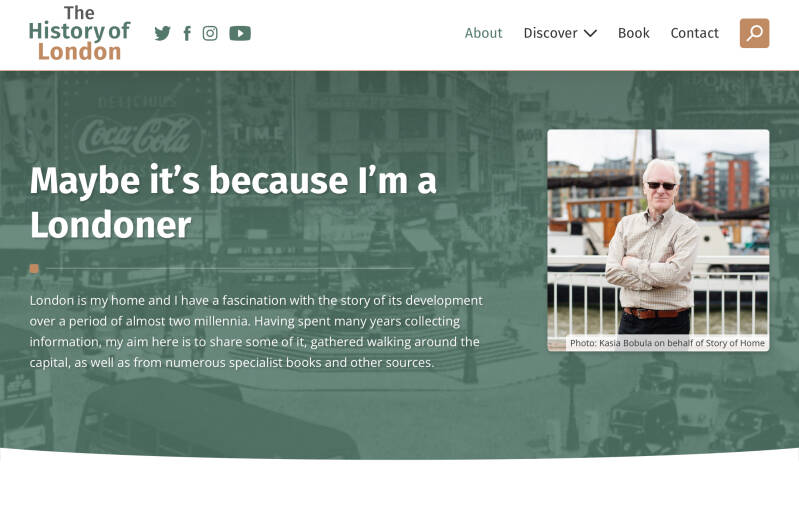
Task: Click the word 'History' in site logo
Action: pyautogui.click(x=67, y=31)
